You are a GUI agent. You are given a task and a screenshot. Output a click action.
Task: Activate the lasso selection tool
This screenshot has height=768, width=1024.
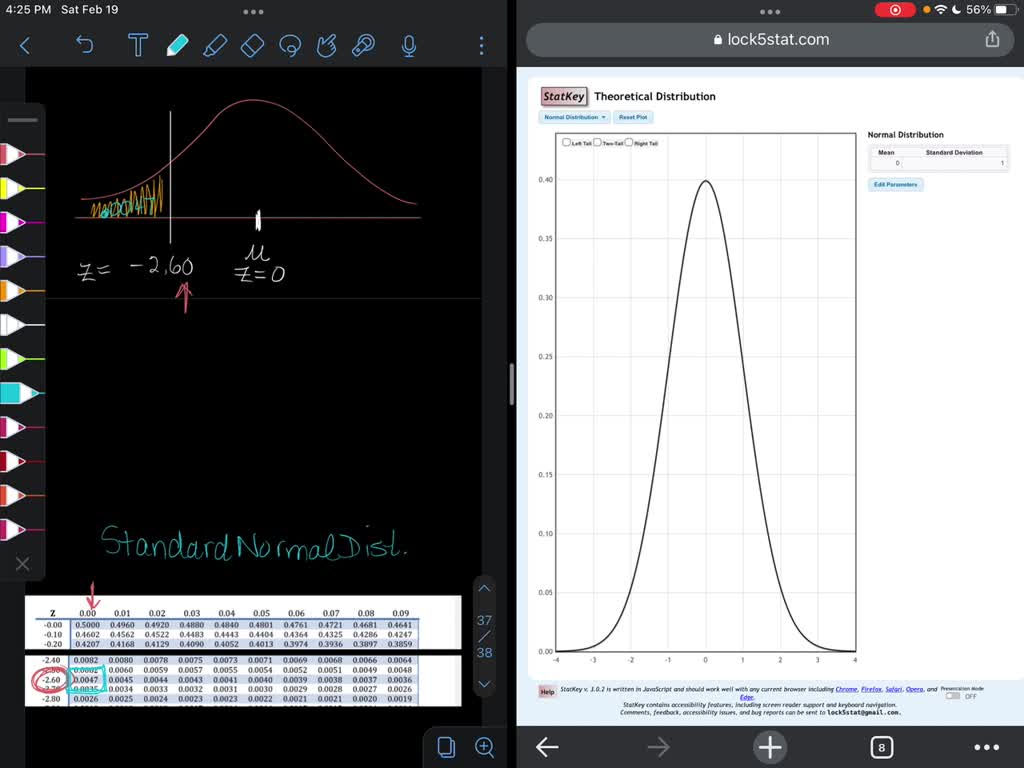pos(290,44)
